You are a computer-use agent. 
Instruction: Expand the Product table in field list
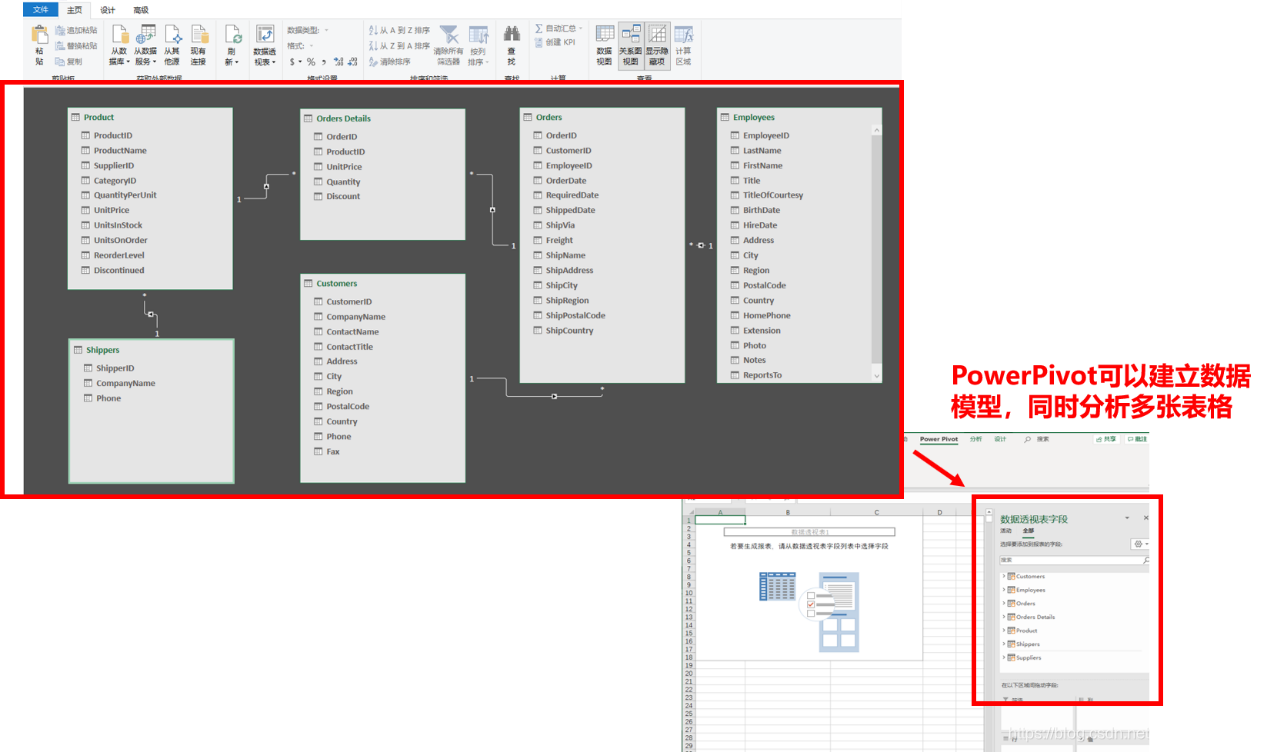point(1004,630)
